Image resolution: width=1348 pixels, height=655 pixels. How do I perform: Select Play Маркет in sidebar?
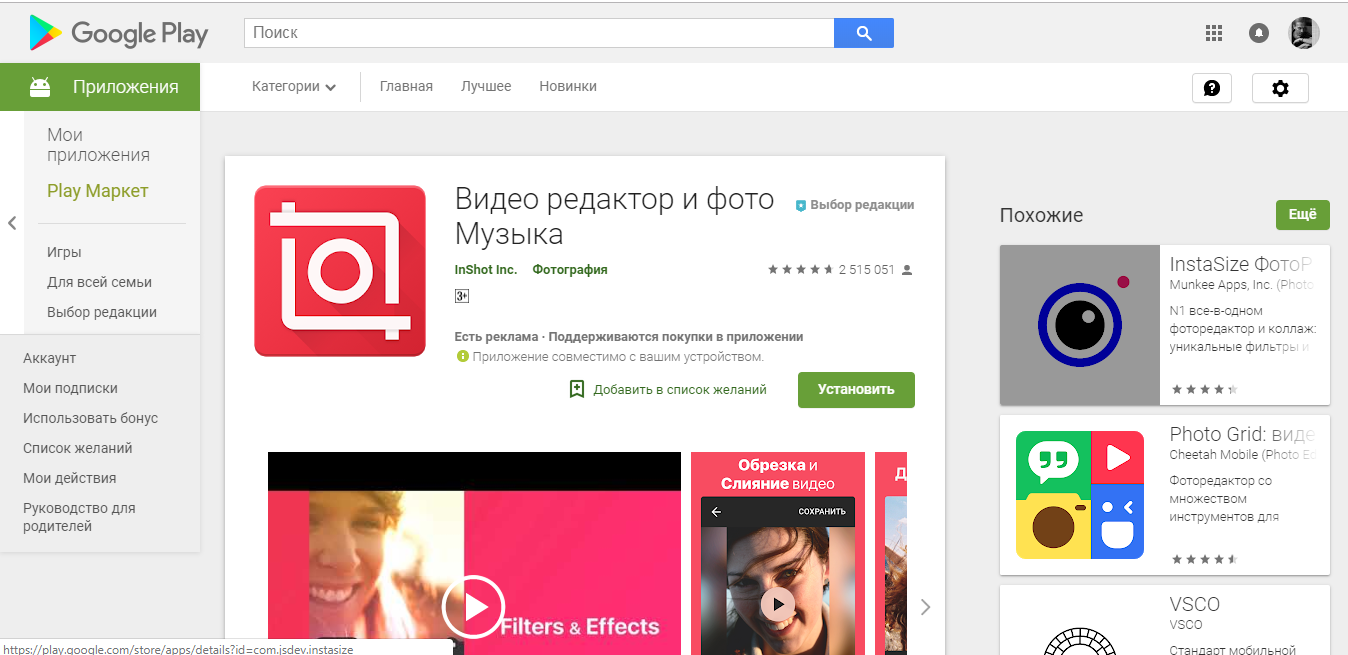tap(97, 191)
